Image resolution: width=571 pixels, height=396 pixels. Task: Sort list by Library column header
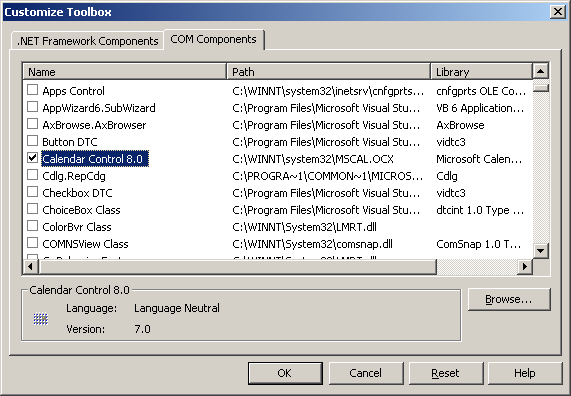(481, 71)
